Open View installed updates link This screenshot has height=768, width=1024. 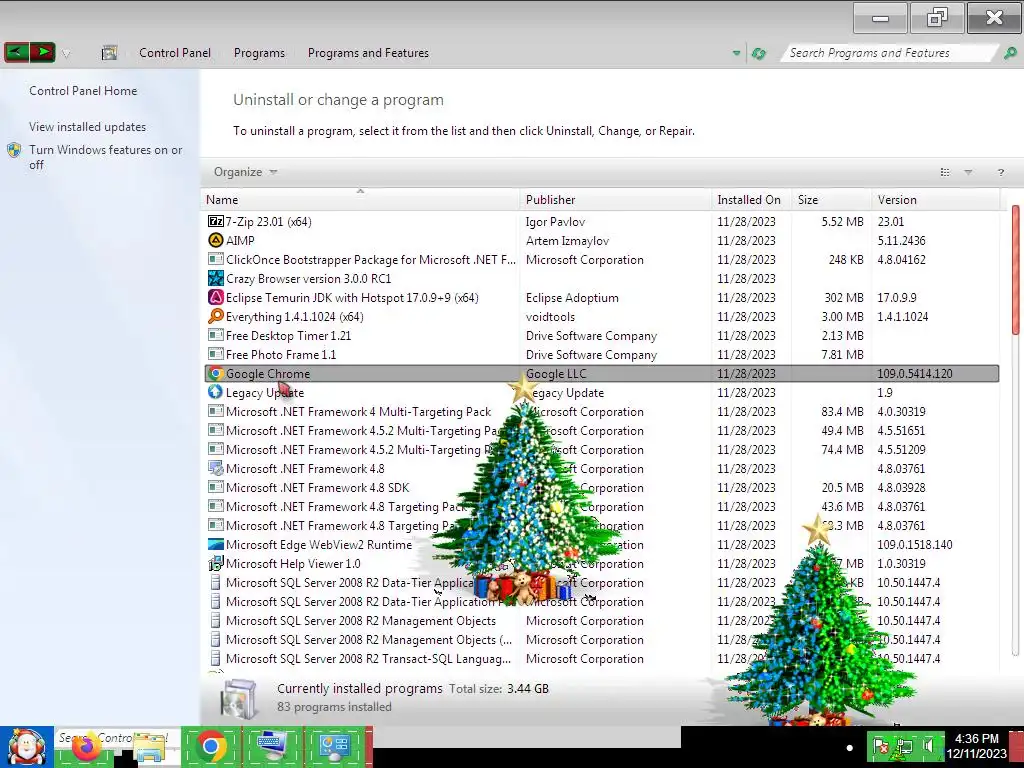click(88, 127)
